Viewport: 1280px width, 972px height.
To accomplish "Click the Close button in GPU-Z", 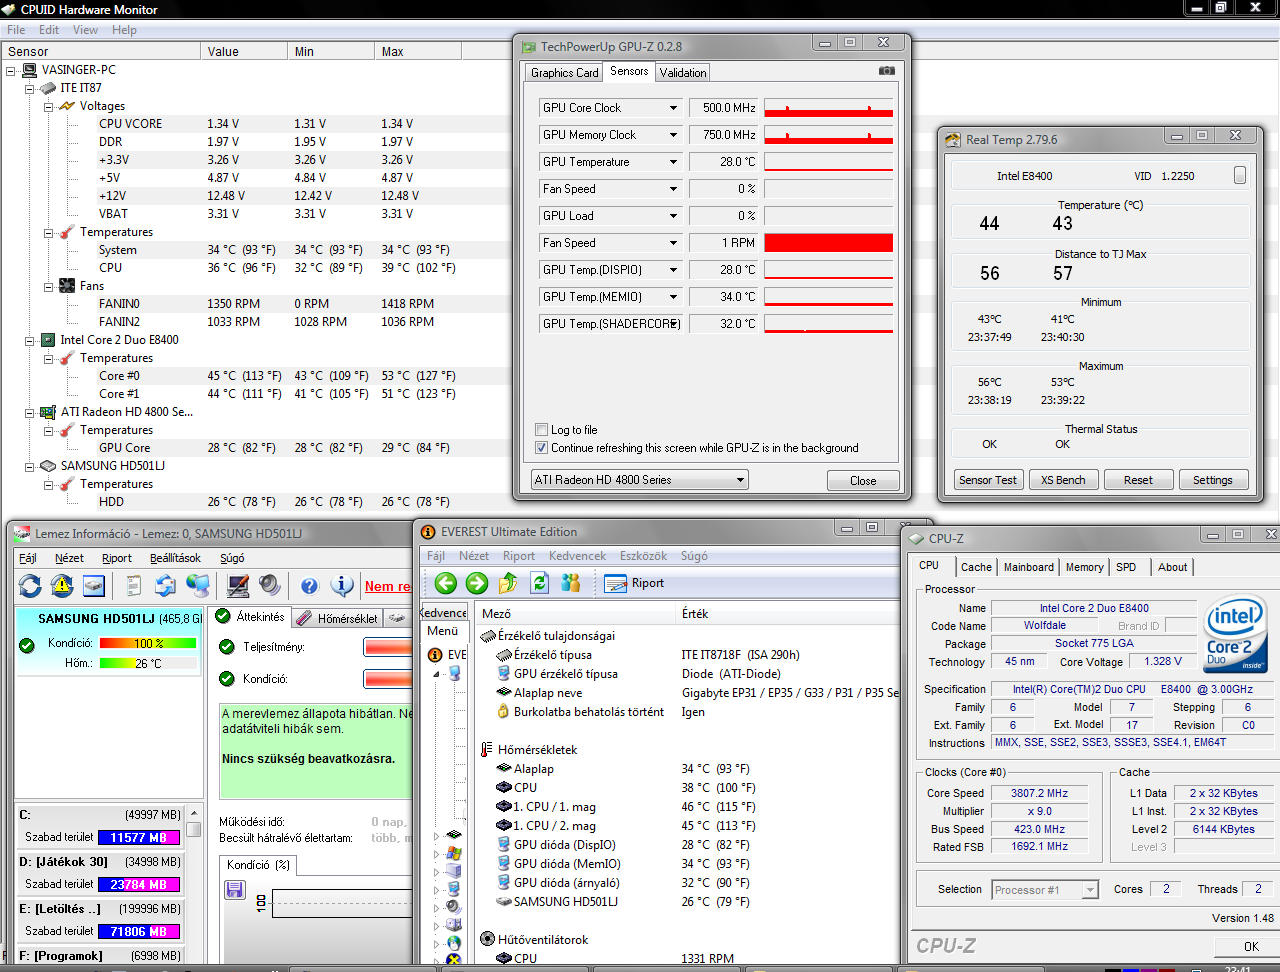I will (863, 481).
